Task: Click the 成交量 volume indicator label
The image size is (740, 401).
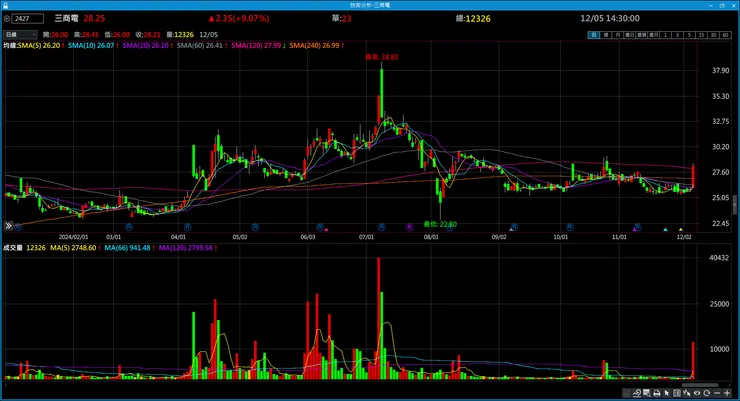Action: pyautogui.click(x=13, y=248)
